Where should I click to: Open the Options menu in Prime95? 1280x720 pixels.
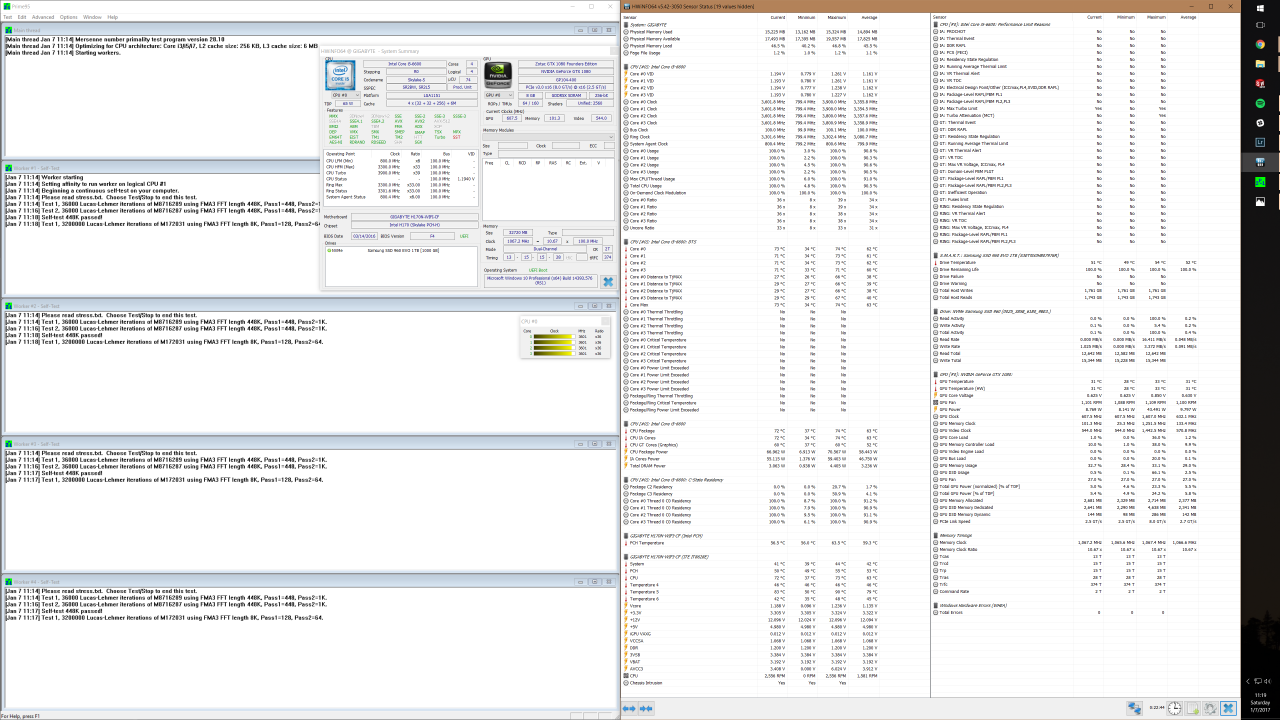coord(68,17)
